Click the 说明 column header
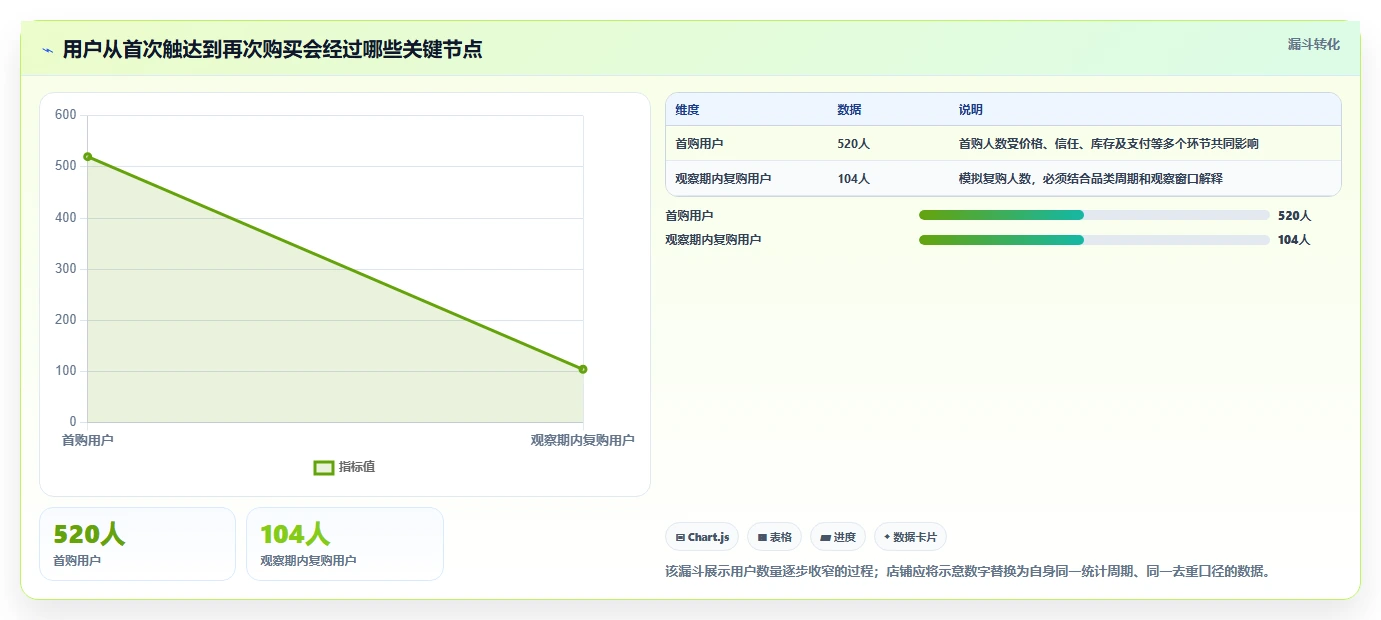Screen dimensions: 1381x620 pyautogui.click(x=970, y=110)
